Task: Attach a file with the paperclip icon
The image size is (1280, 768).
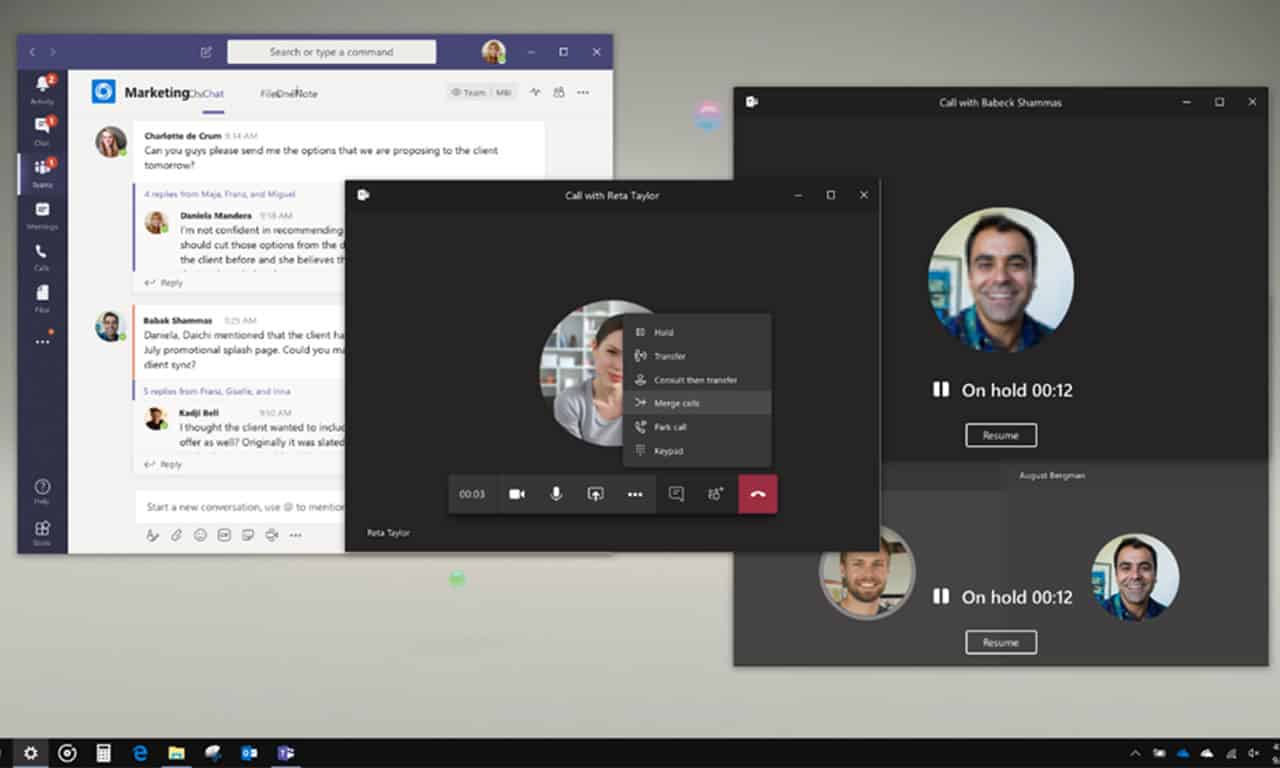Action: click(x=176, y=535)
